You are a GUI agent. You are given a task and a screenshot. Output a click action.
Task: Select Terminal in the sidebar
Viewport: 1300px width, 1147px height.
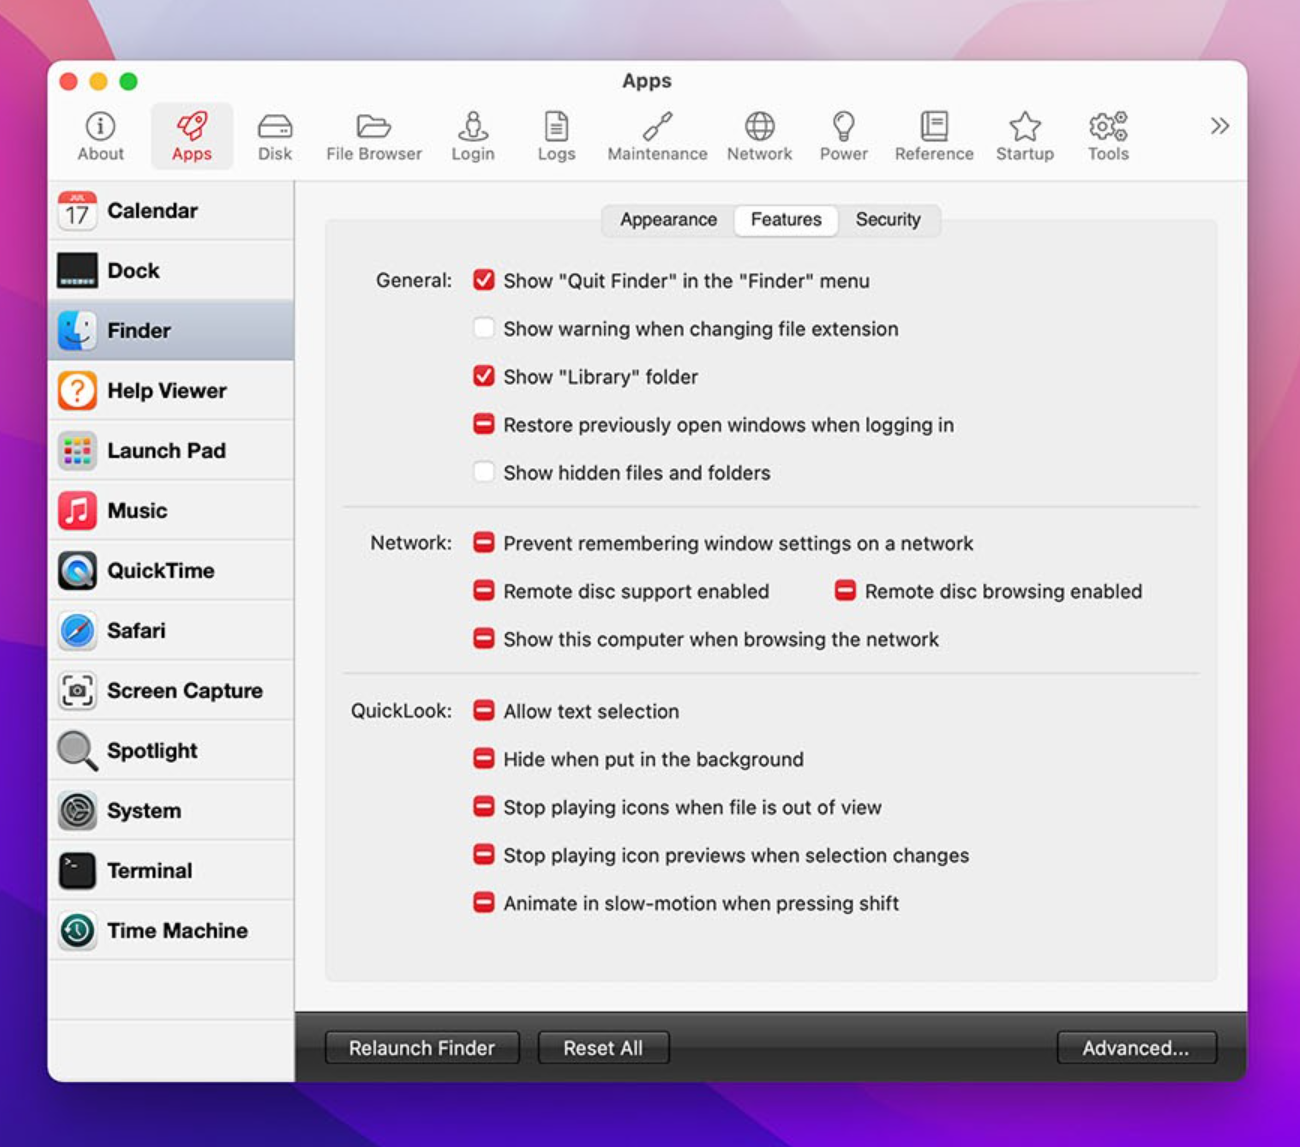pyautogui.click(x=171, y=871)
